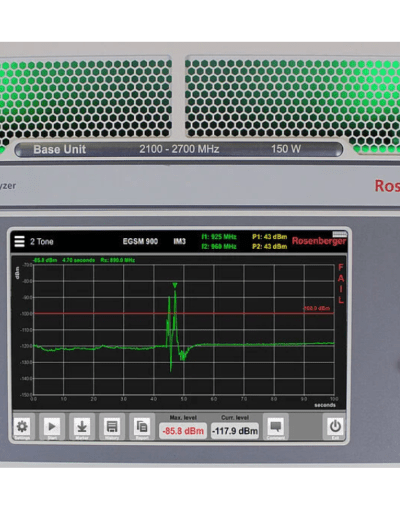
Task: Select the Max. level -85.8 dBm field
Action: [x=183, y=431]
